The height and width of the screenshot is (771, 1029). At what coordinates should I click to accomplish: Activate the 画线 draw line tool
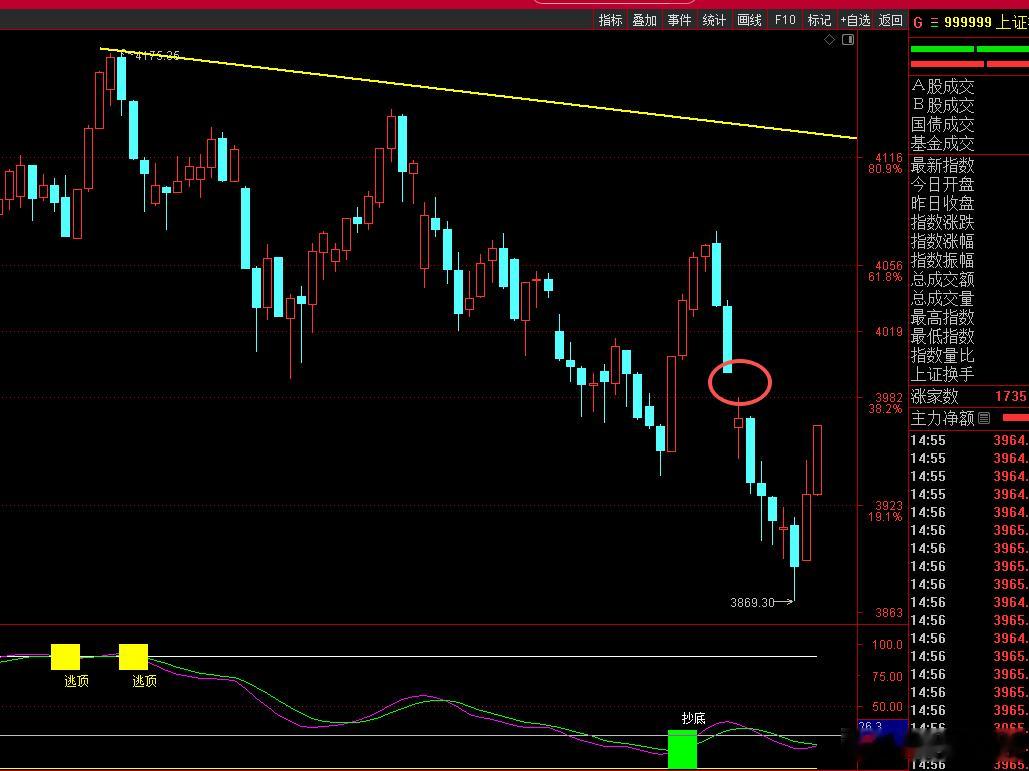tap(749, 20)
